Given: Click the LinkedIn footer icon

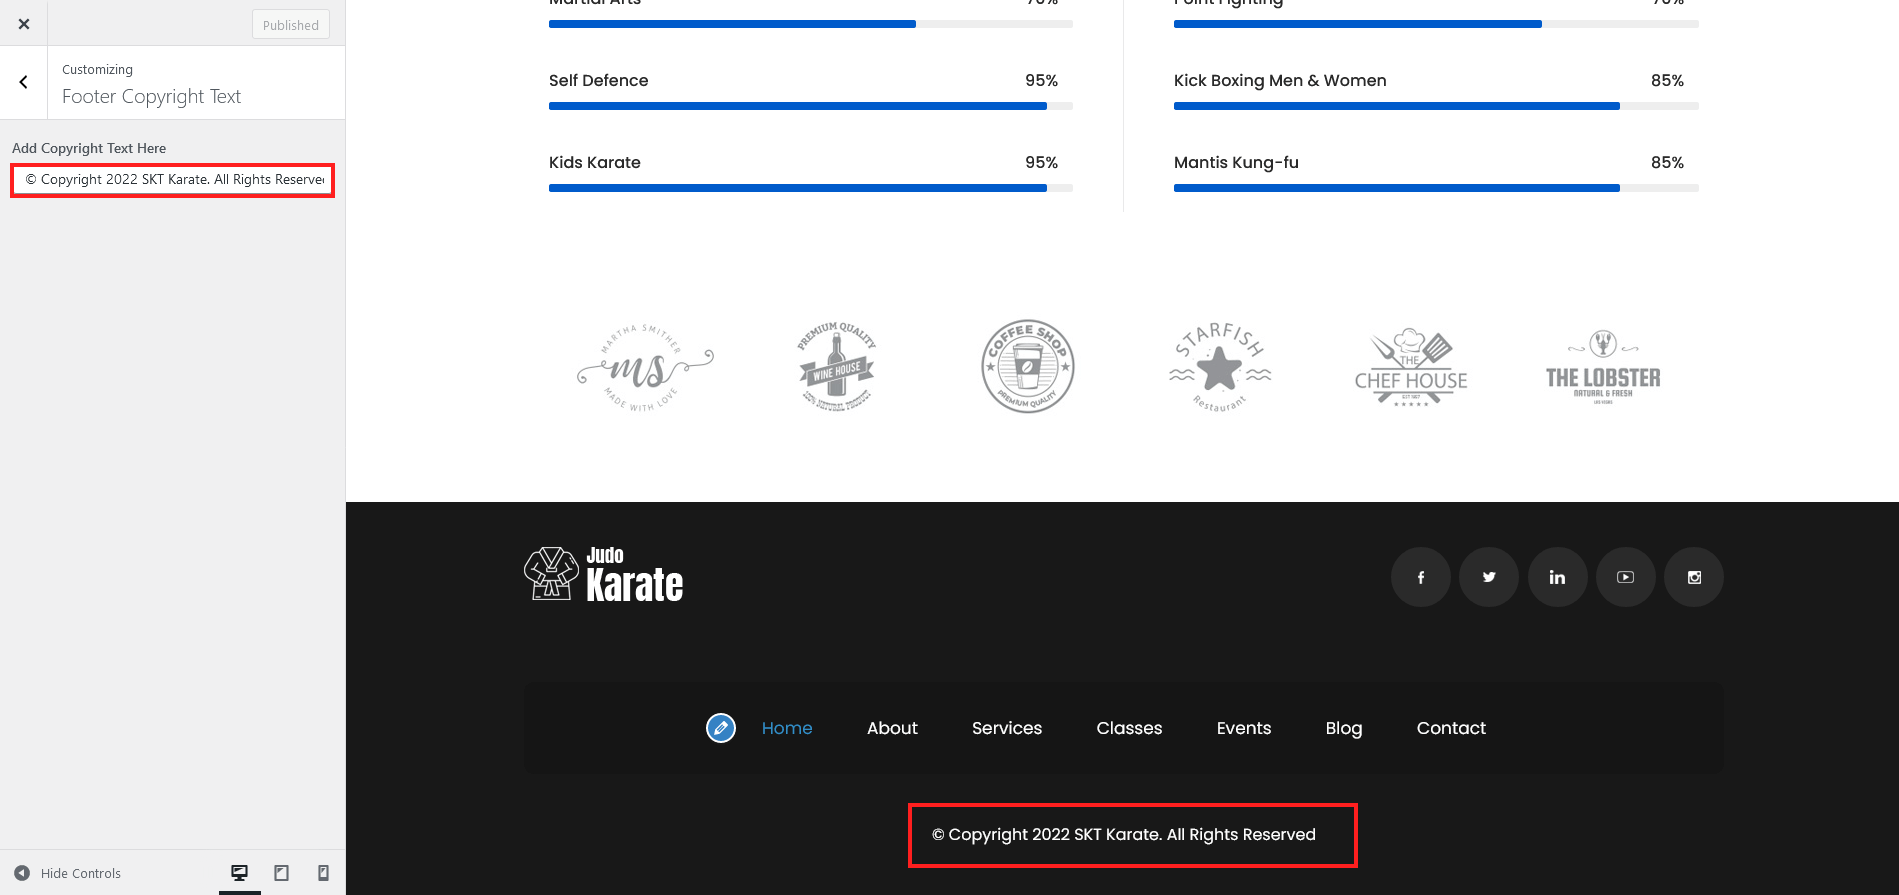Looking at the screenshot, I should [1557, 577].
